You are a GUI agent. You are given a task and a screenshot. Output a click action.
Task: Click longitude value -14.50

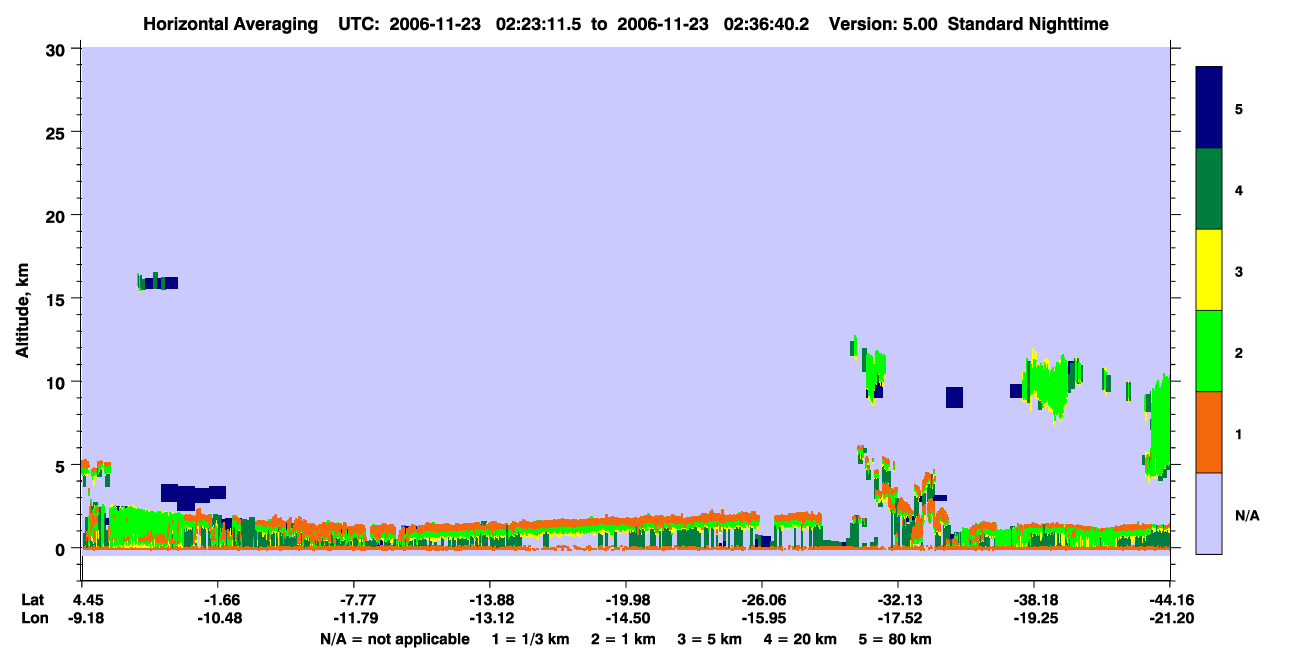(625, 618)
